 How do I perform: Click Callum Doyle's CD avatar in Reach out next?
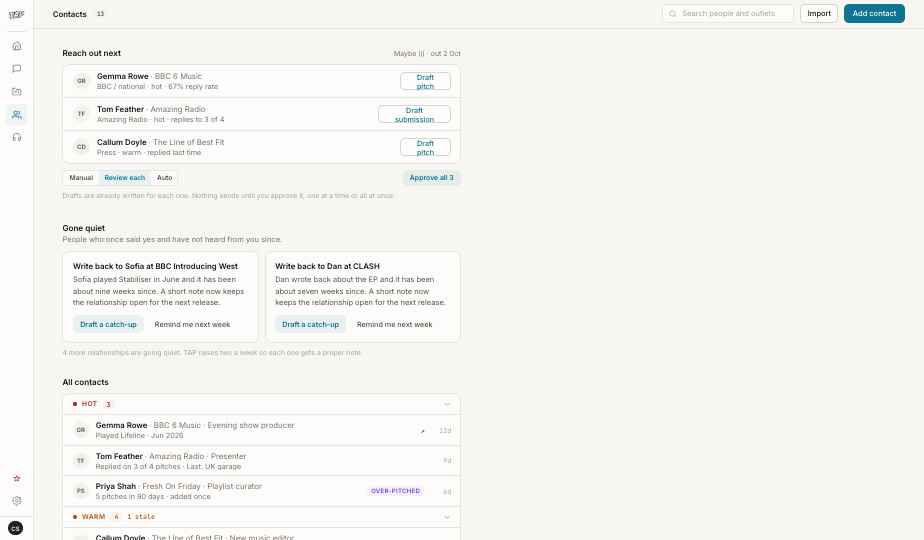81,147
